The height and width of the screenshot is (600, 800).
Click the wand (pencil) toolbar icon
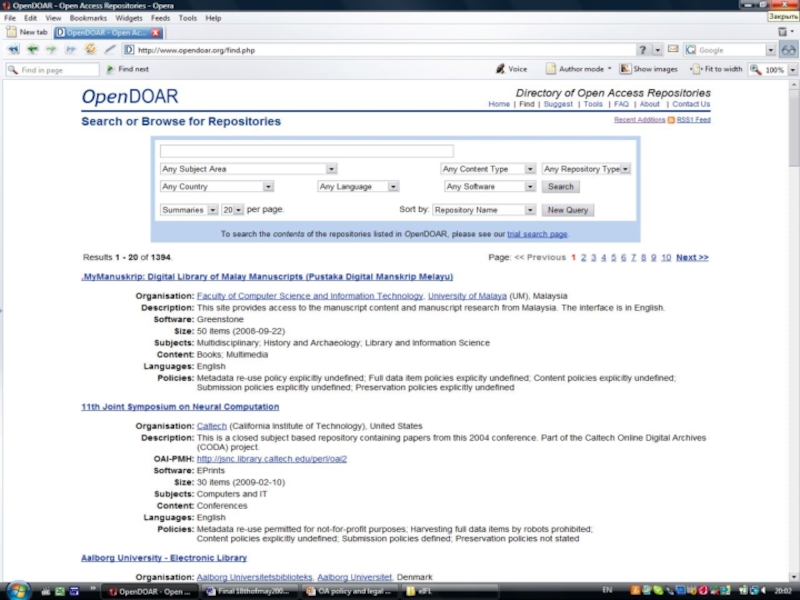coord(110,49)
